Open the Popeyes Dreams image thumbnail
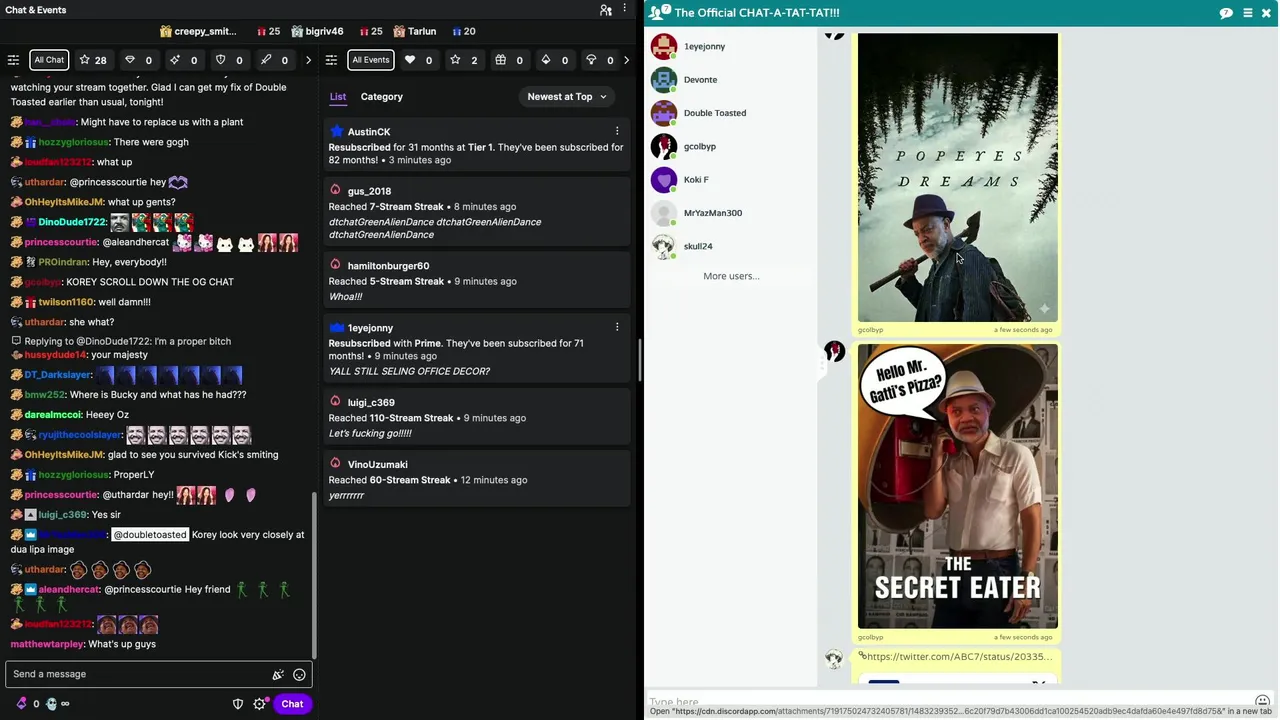Screen dimensions: 1280x720 957,177
